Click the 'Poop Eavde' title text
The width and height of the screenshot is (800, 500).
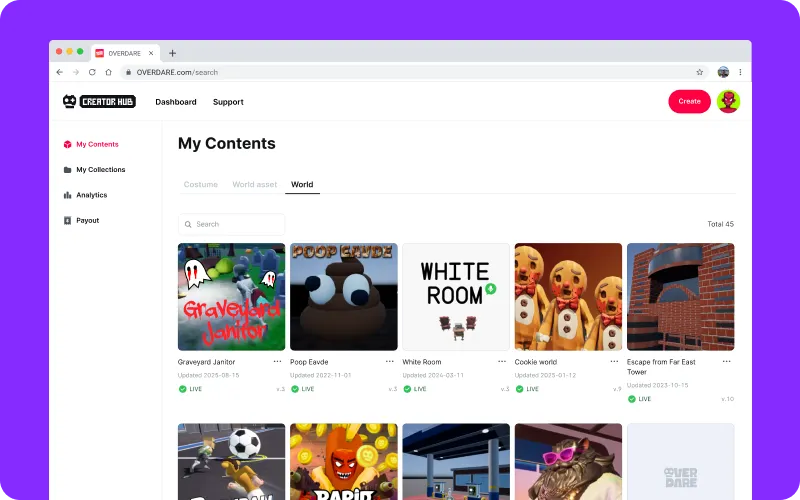309,362
